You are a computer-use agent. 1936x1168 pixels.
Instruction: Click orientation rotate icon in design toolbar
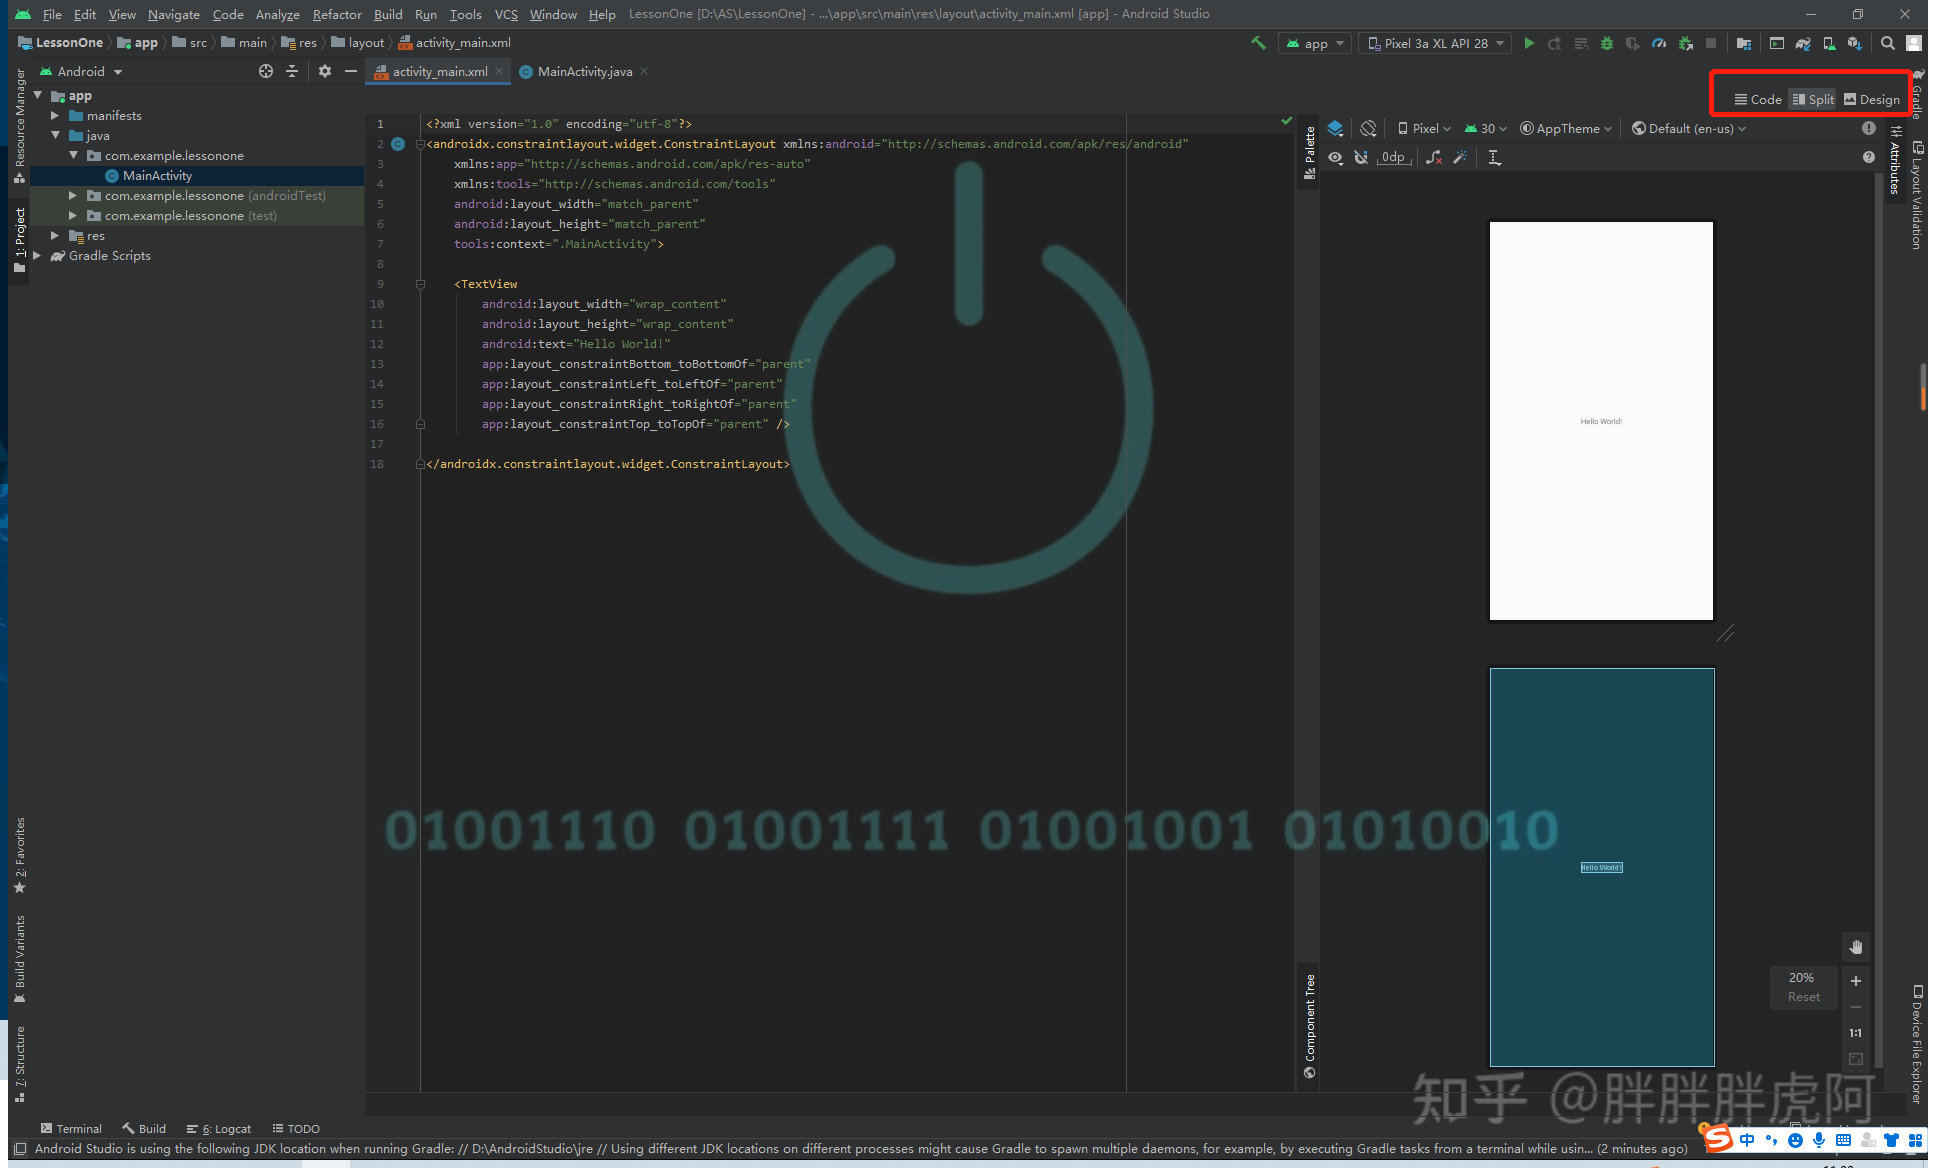pyautogui.click(x=1368, y=128)
